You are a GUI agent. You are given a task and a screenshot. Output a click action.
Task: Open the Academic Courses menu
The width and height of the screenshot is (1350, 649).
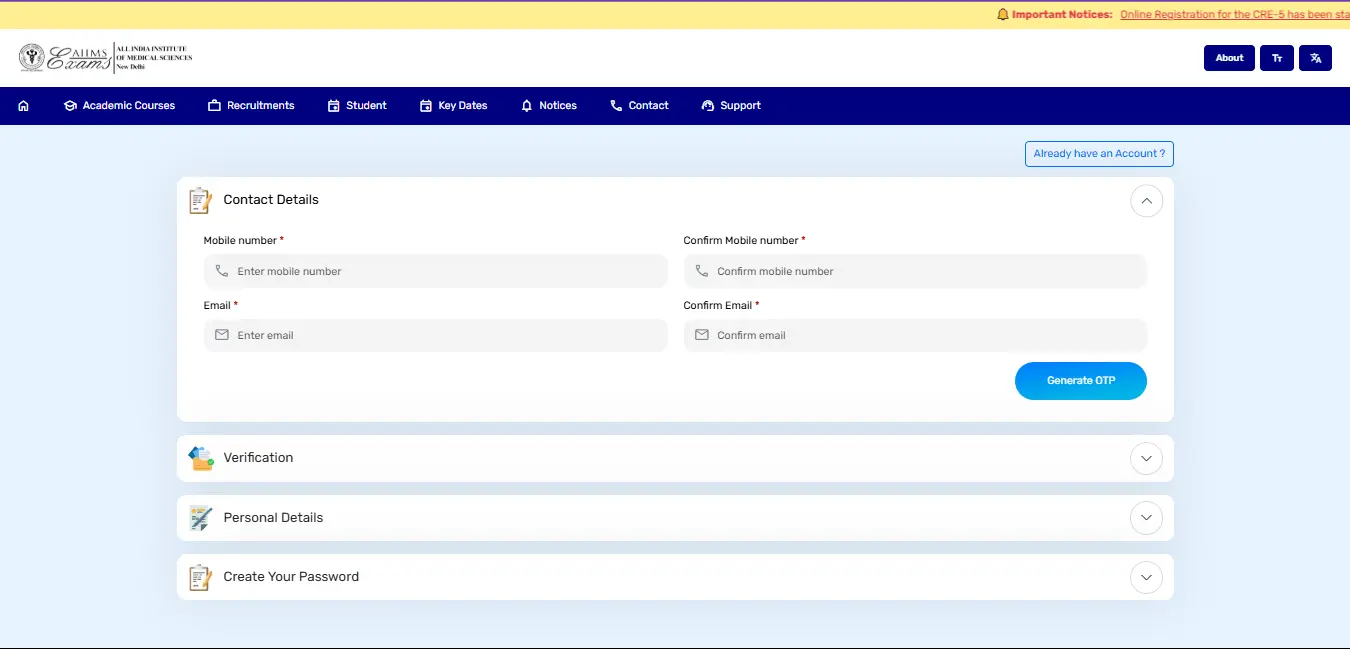click(119, 106)
